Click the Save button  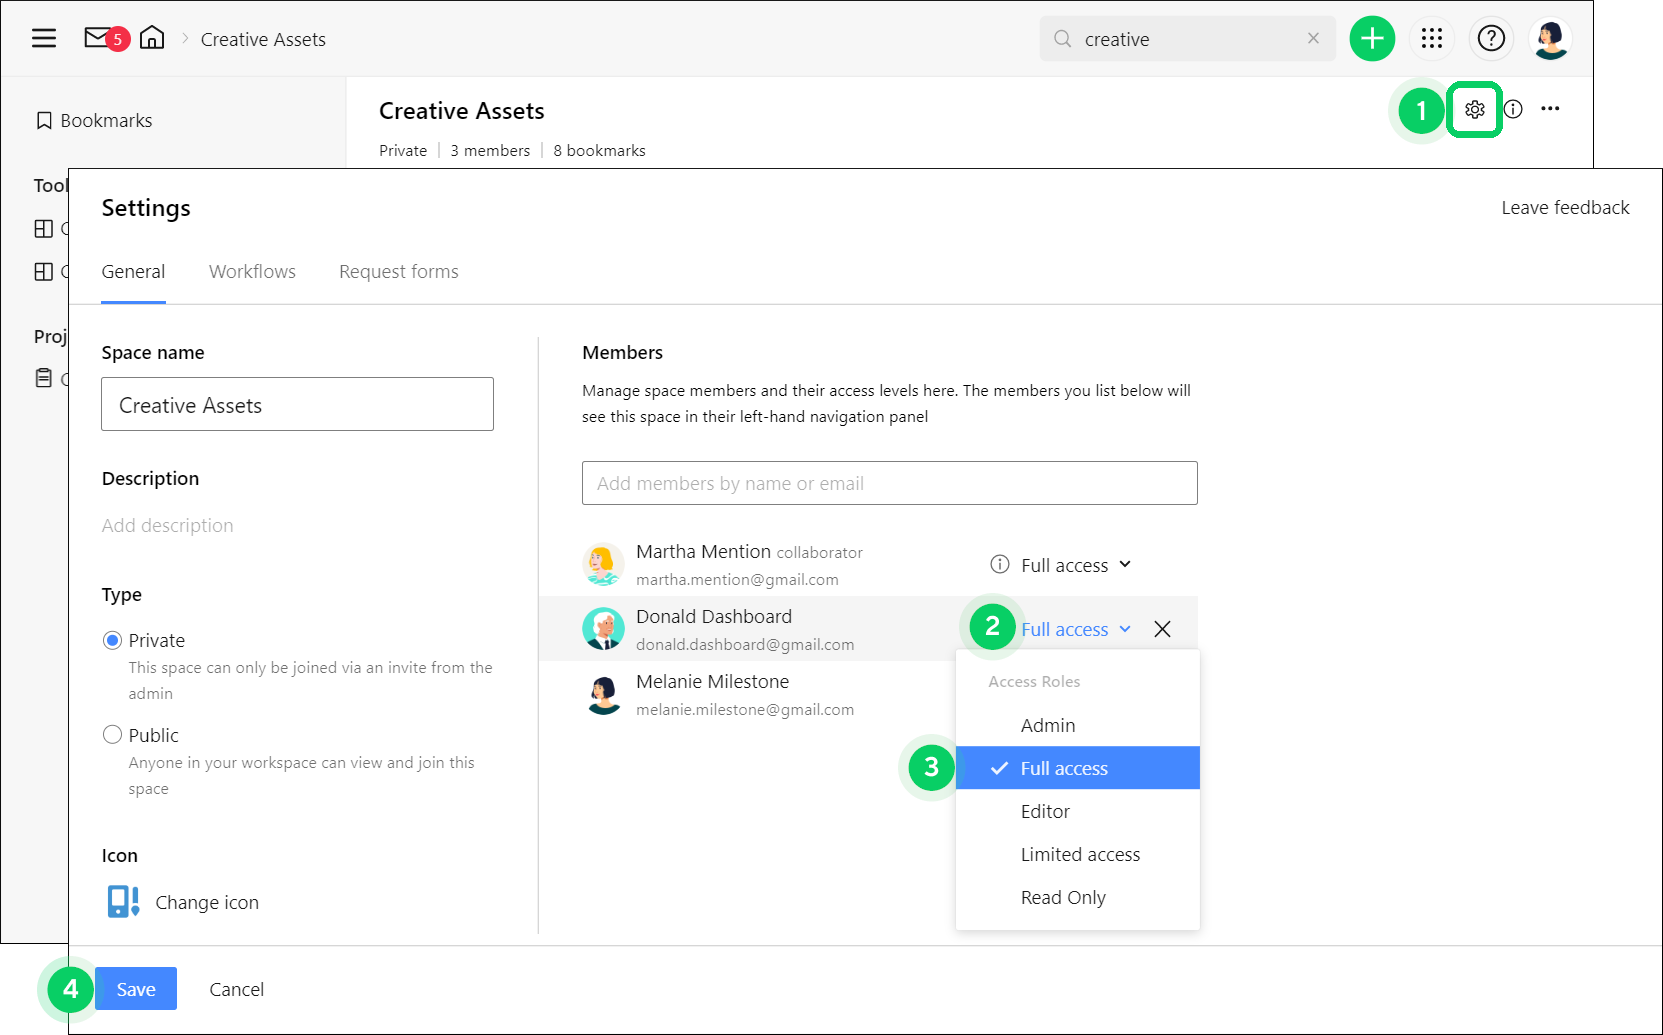[x=136, y=989]
